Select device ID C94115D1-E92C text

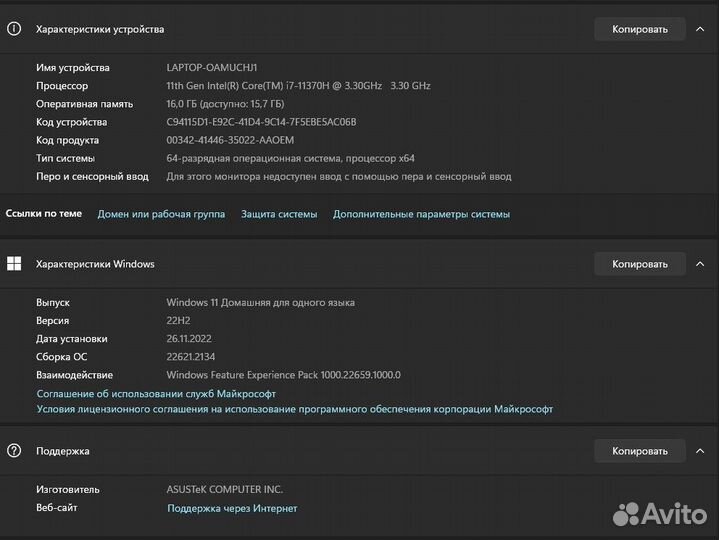coord(261,122)
